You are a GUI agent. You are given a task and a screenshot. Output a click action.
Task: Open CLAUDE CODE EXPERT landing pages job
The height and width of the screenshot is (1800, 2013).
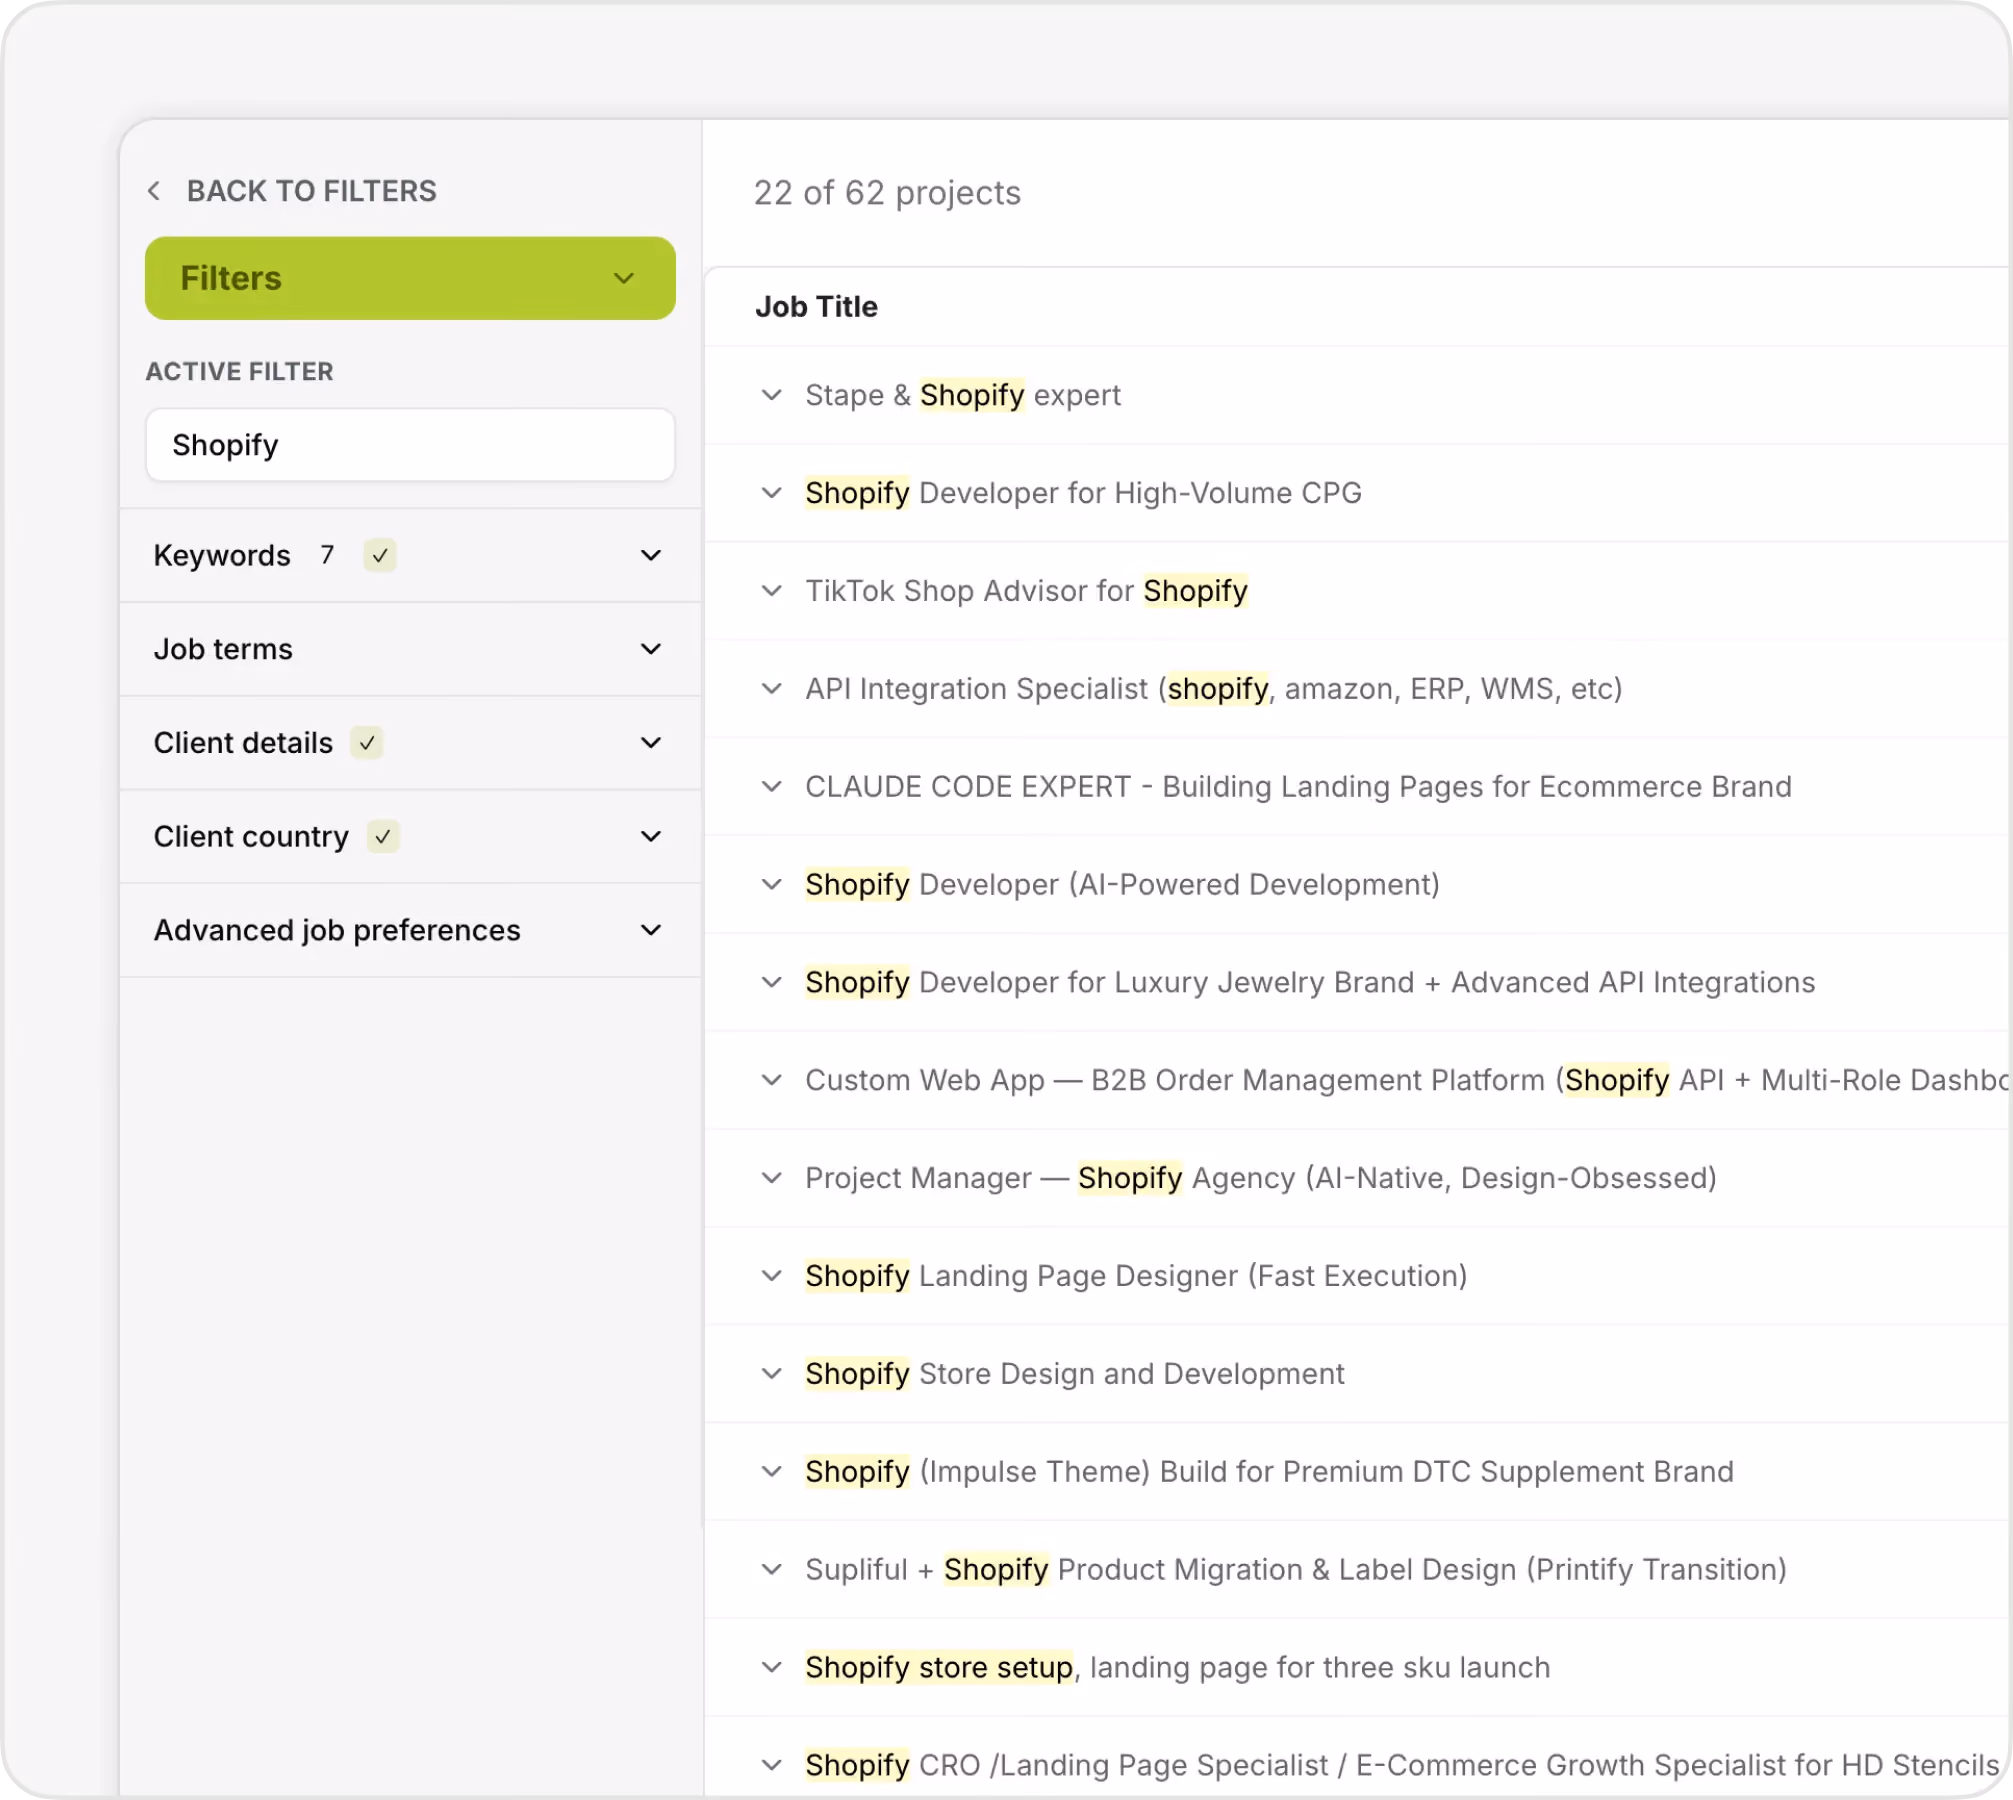coord(1298,787)
